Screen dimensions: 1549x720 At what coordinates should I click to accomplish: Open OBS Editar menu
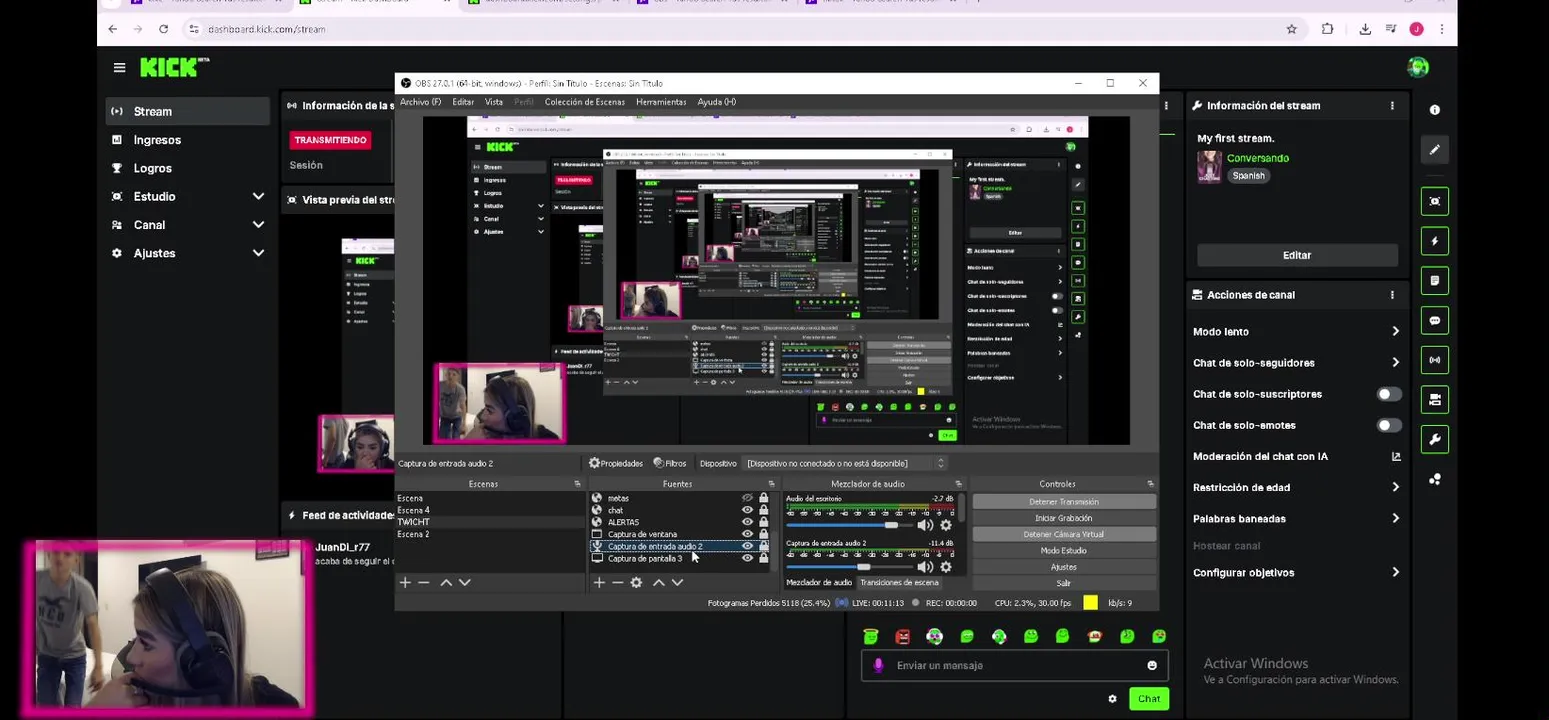pos(463,102)
